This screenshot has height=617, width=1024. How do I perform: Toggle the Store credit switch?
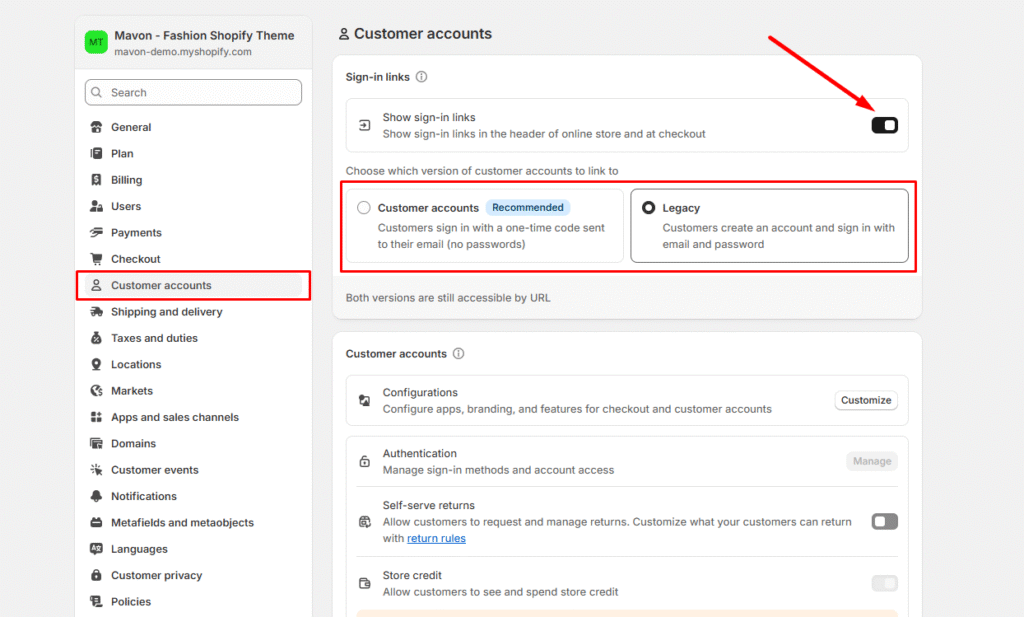[x=884, y=583]
